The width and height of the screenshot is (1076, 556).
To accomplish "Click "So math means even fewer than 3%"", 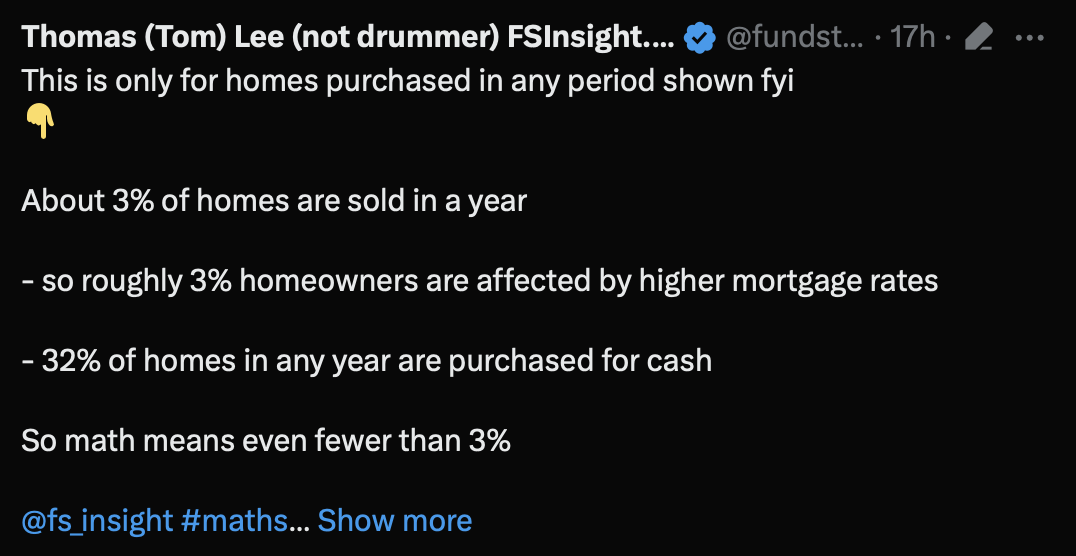I will 266,441.
